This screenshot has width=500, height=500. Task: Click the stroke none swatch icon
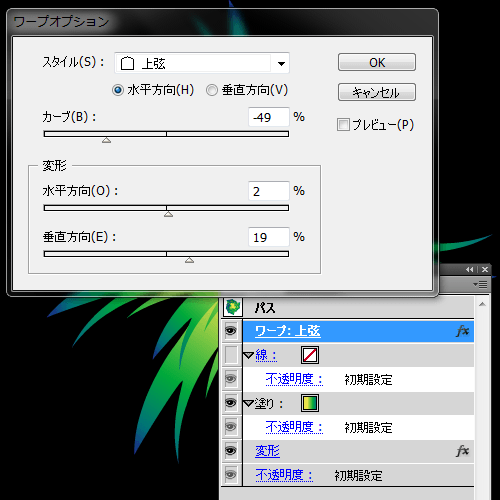(310, 355)
